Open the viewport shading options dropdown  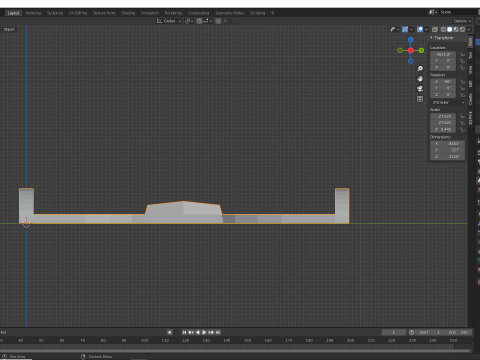[469, 29]
